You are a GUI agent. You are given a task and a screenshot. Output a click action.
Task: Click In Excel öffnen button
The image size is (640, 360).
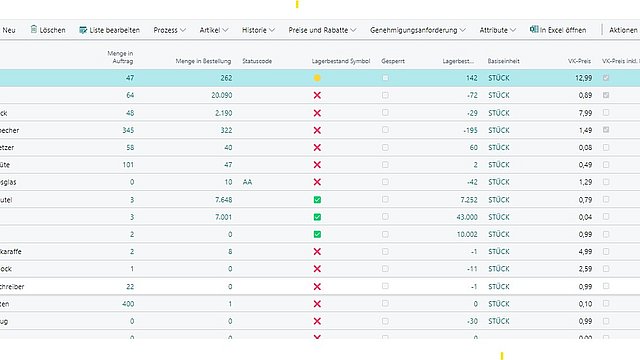tap(558, 30)
